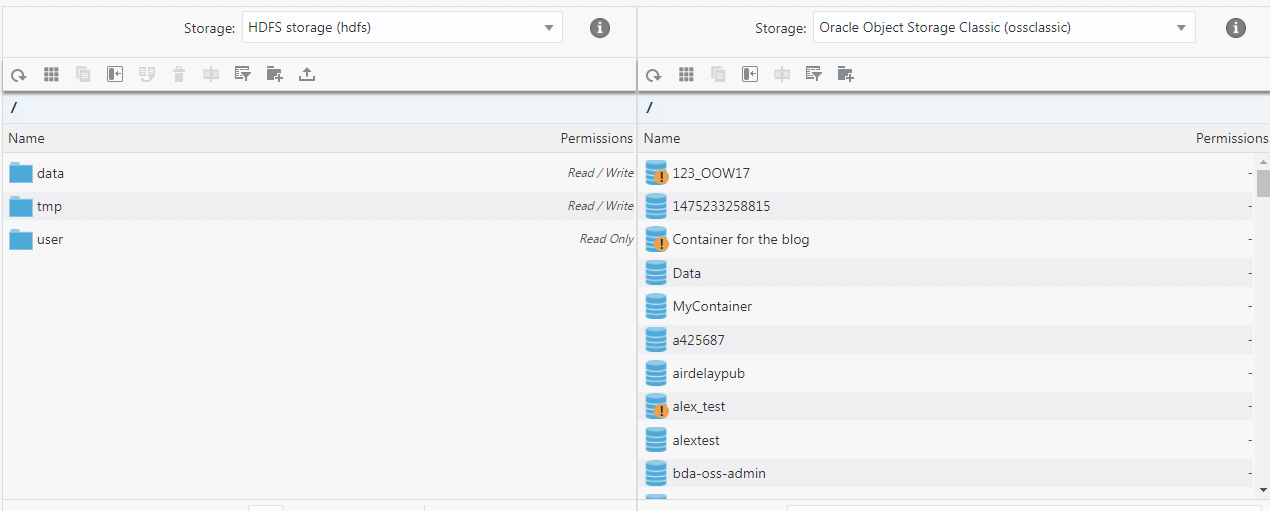Show info for HDFS storage
The height and width of the screenshot is (511, 1270).
tap(600, 28)
